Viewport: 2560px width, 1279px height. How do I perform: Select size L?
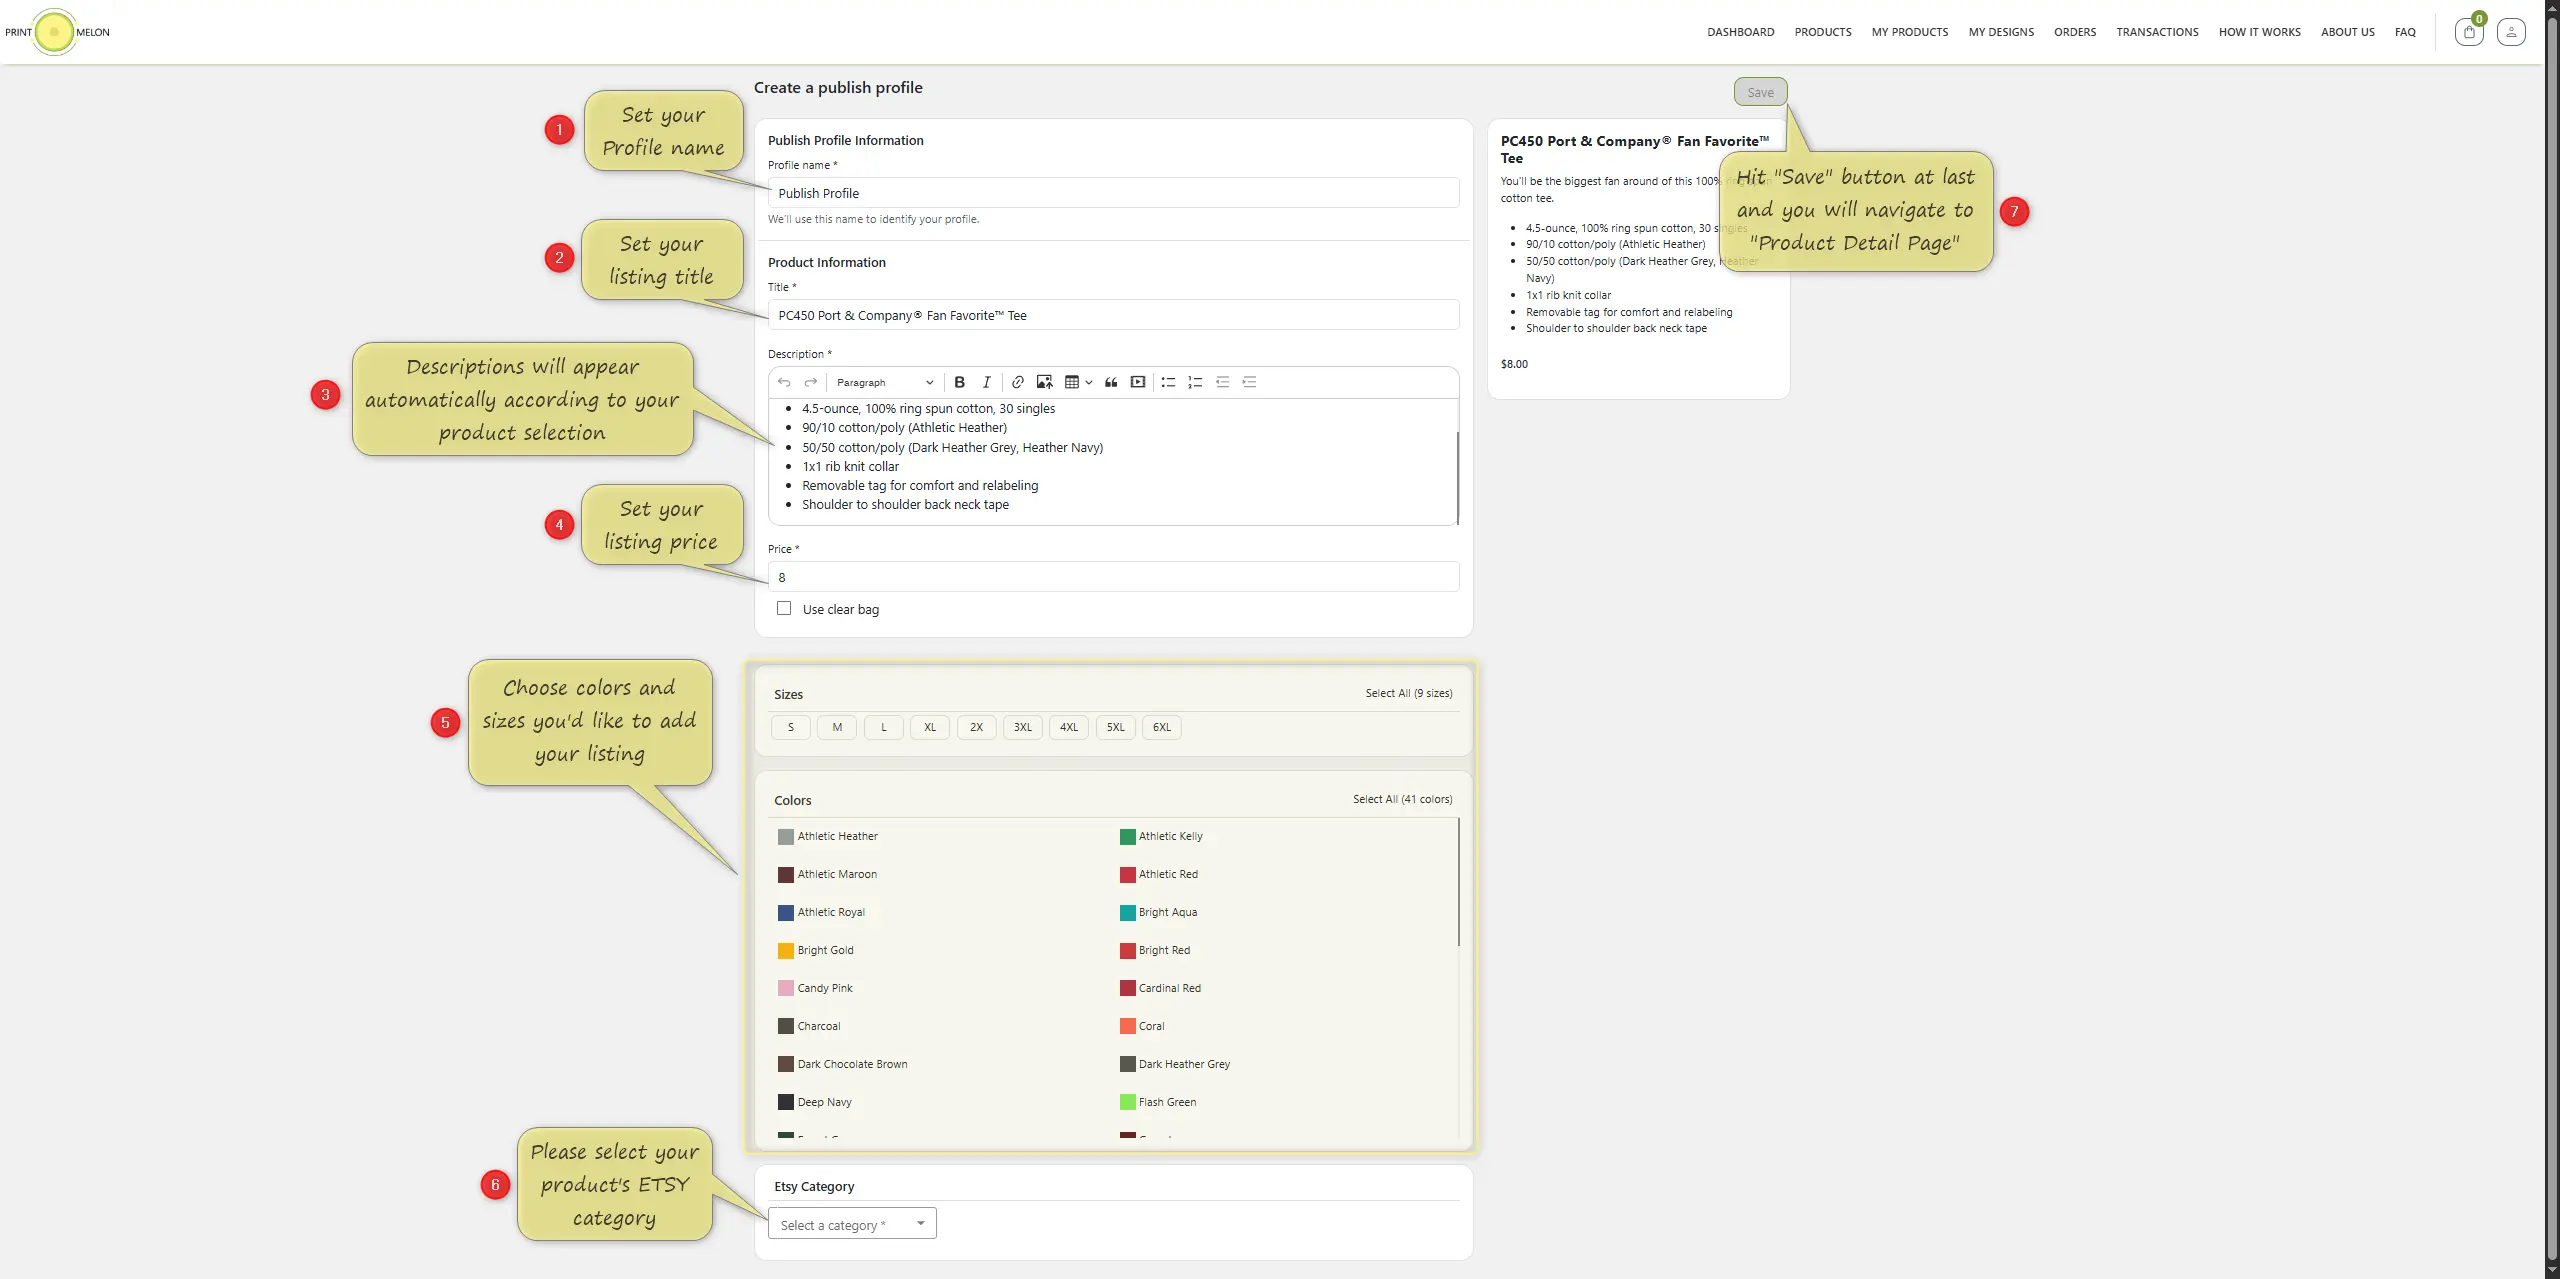point(884,727)
